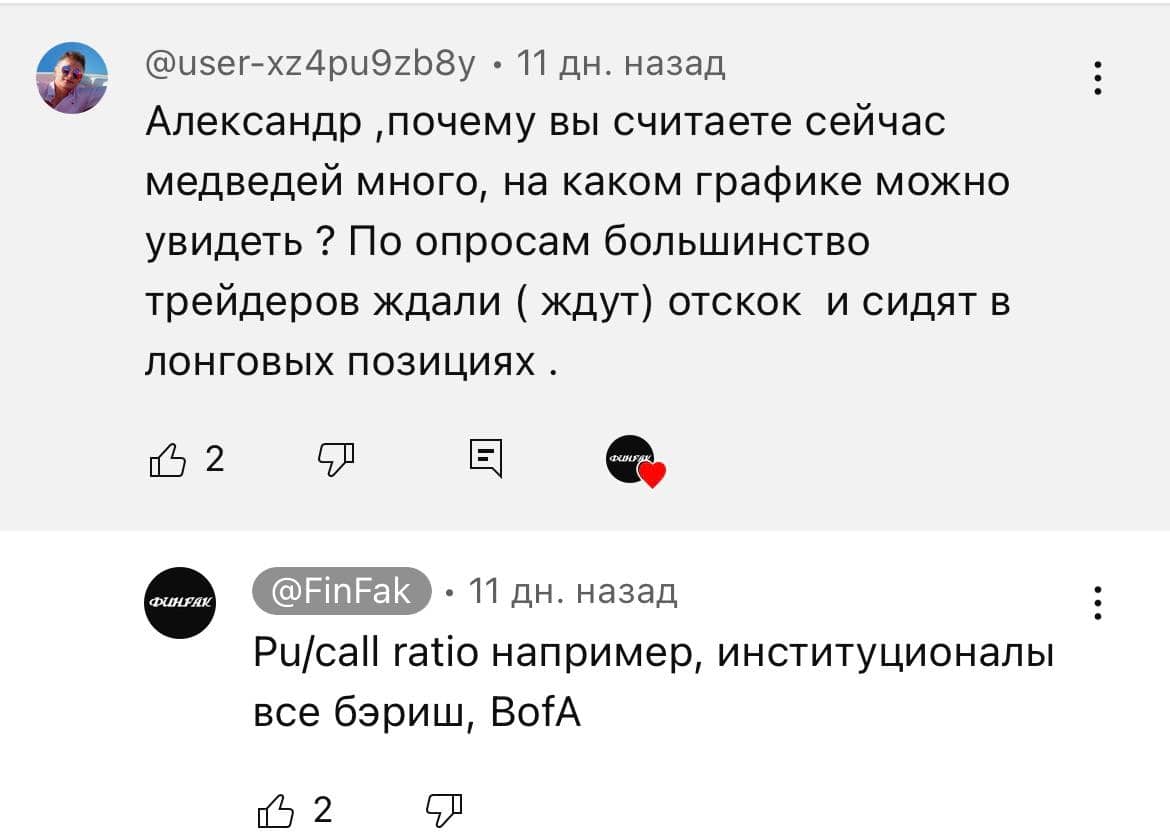Click the like count on the FinFak reply

pyautogui.click(x=322, y=809)
